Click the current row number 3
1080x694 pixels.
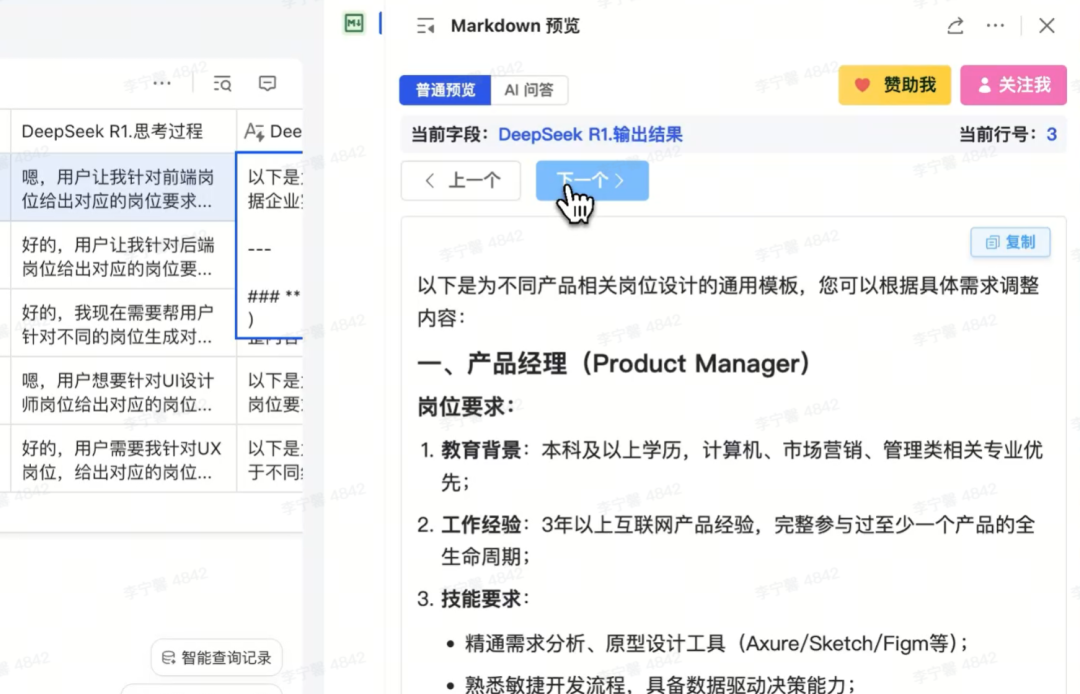click(1051, 134)
